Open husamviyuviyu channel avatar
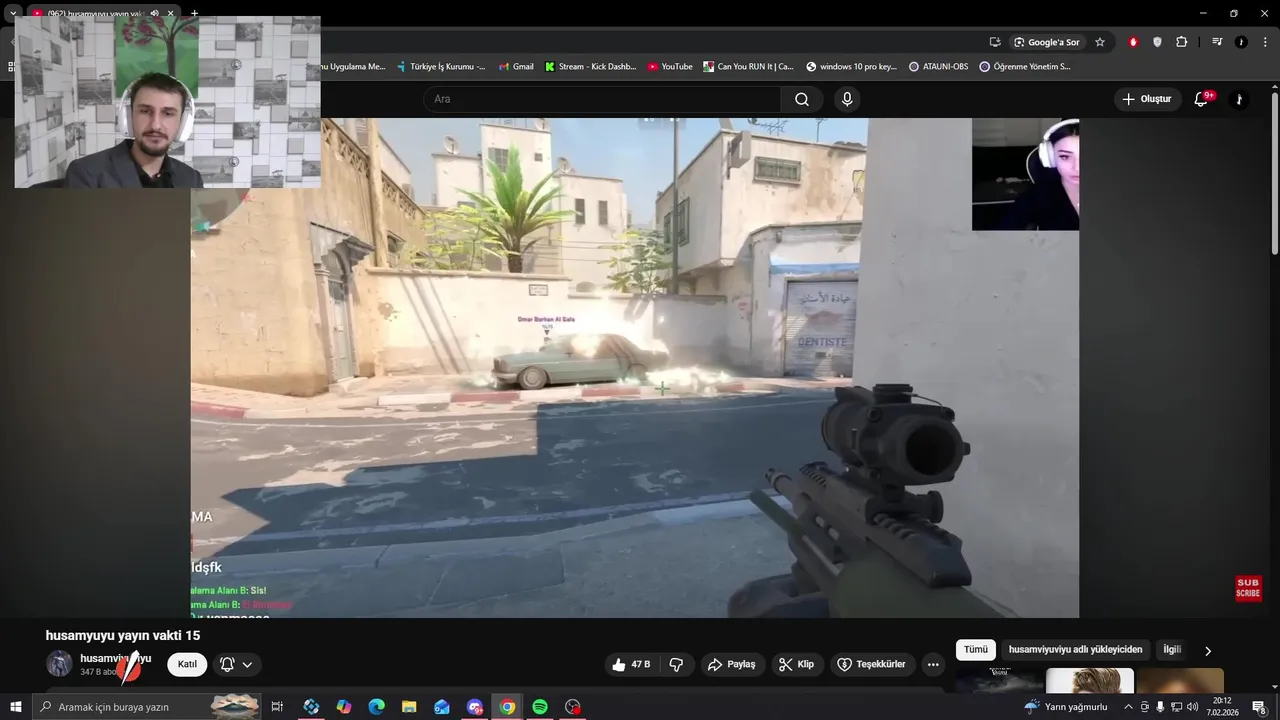Viewport: 1280px width, 720px height. [59, 664]
